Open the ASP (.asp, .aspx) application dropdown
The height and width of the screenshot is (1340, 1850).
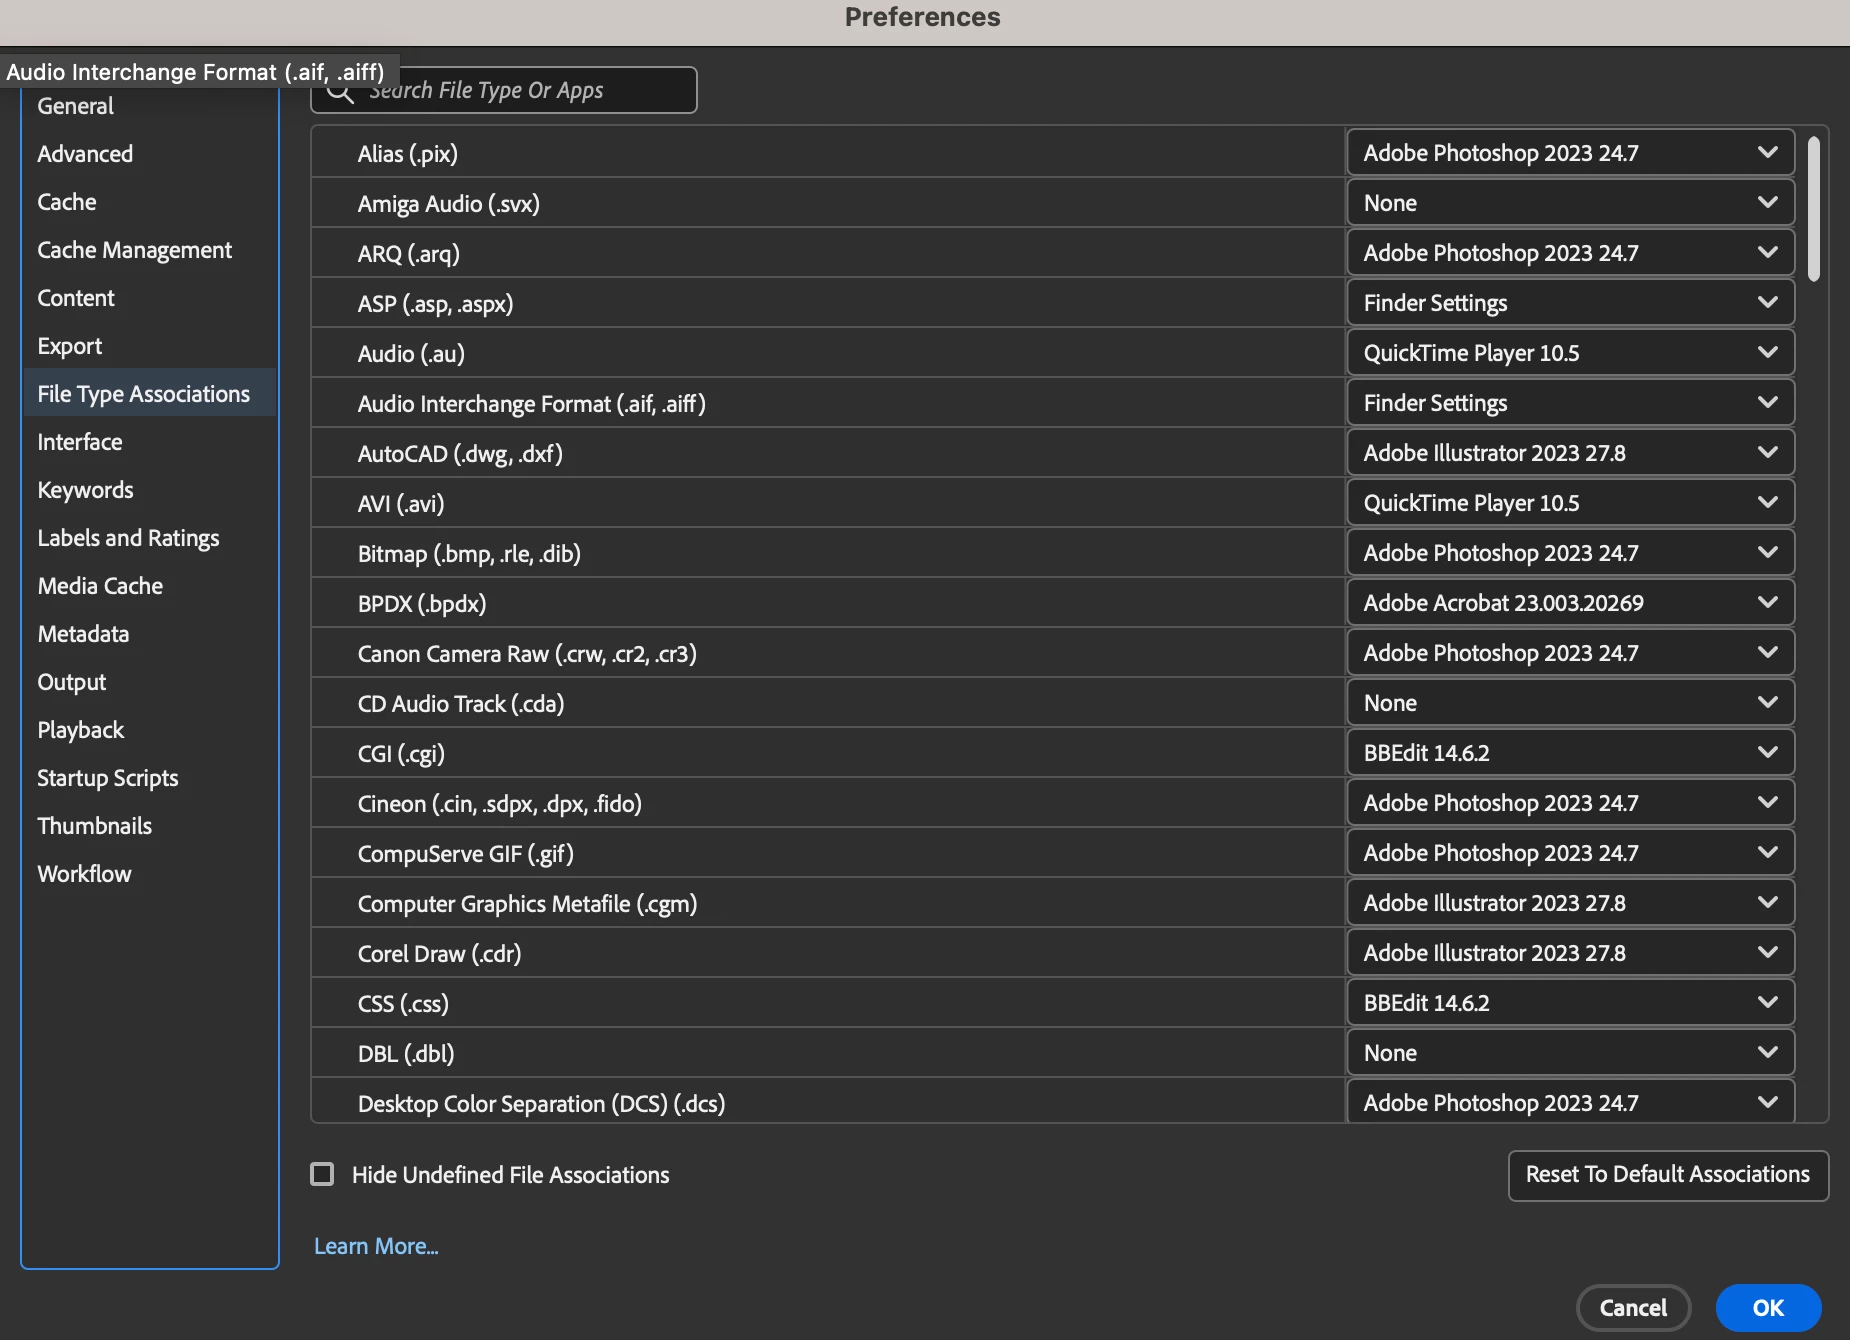[x=1570, y=303]
